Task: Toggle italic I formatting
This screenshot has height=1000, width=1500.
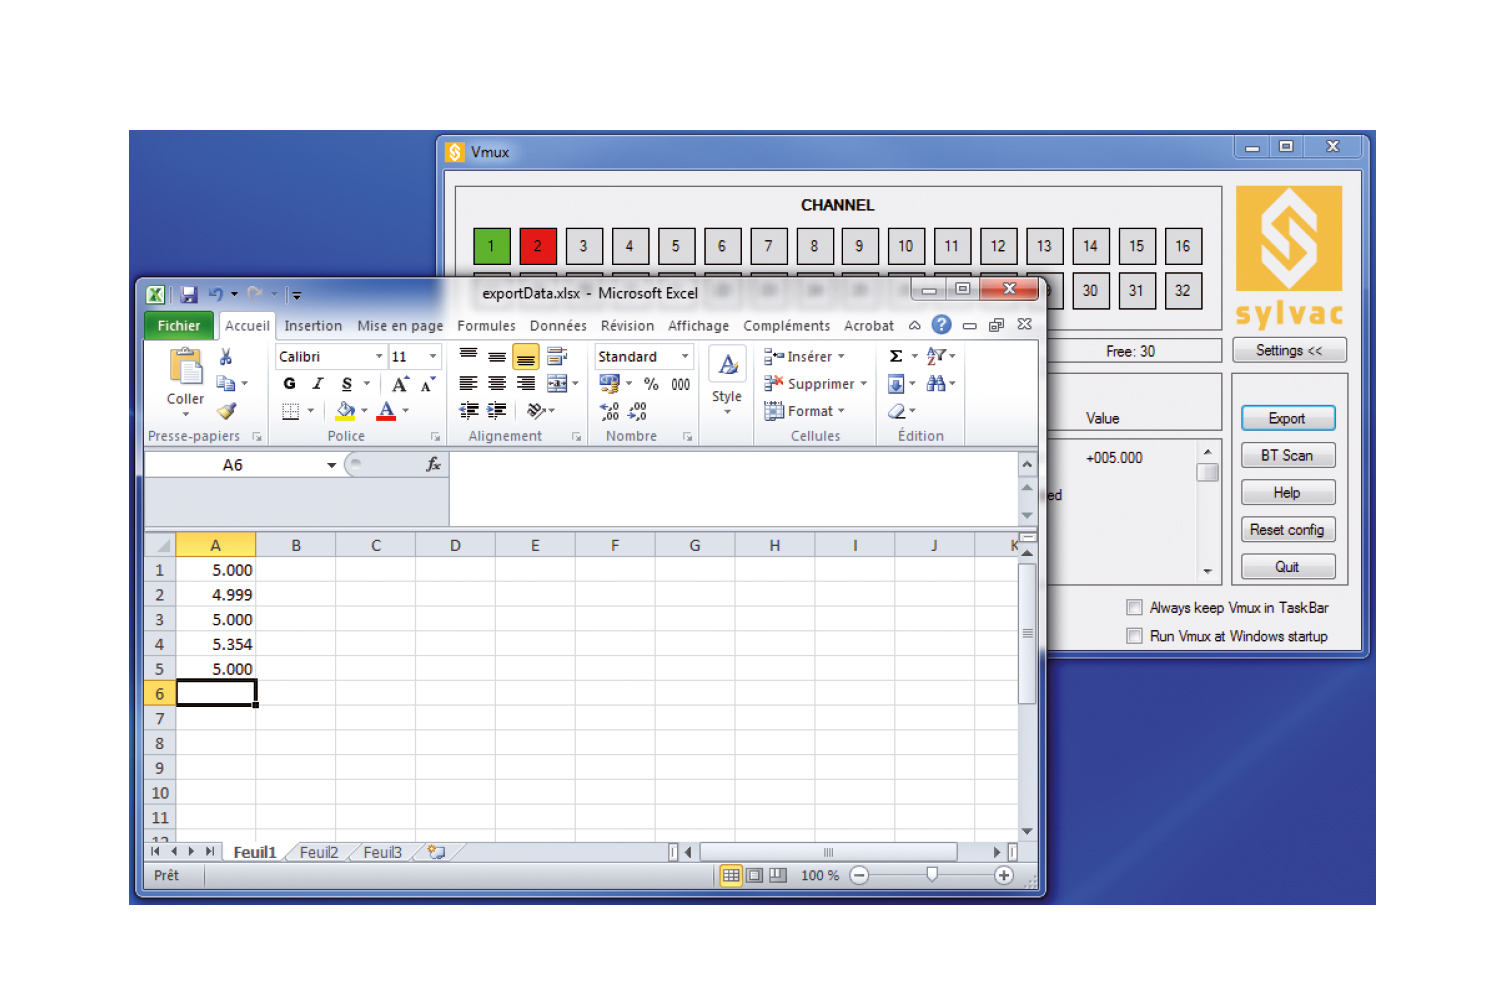Action: pos(318,383)
